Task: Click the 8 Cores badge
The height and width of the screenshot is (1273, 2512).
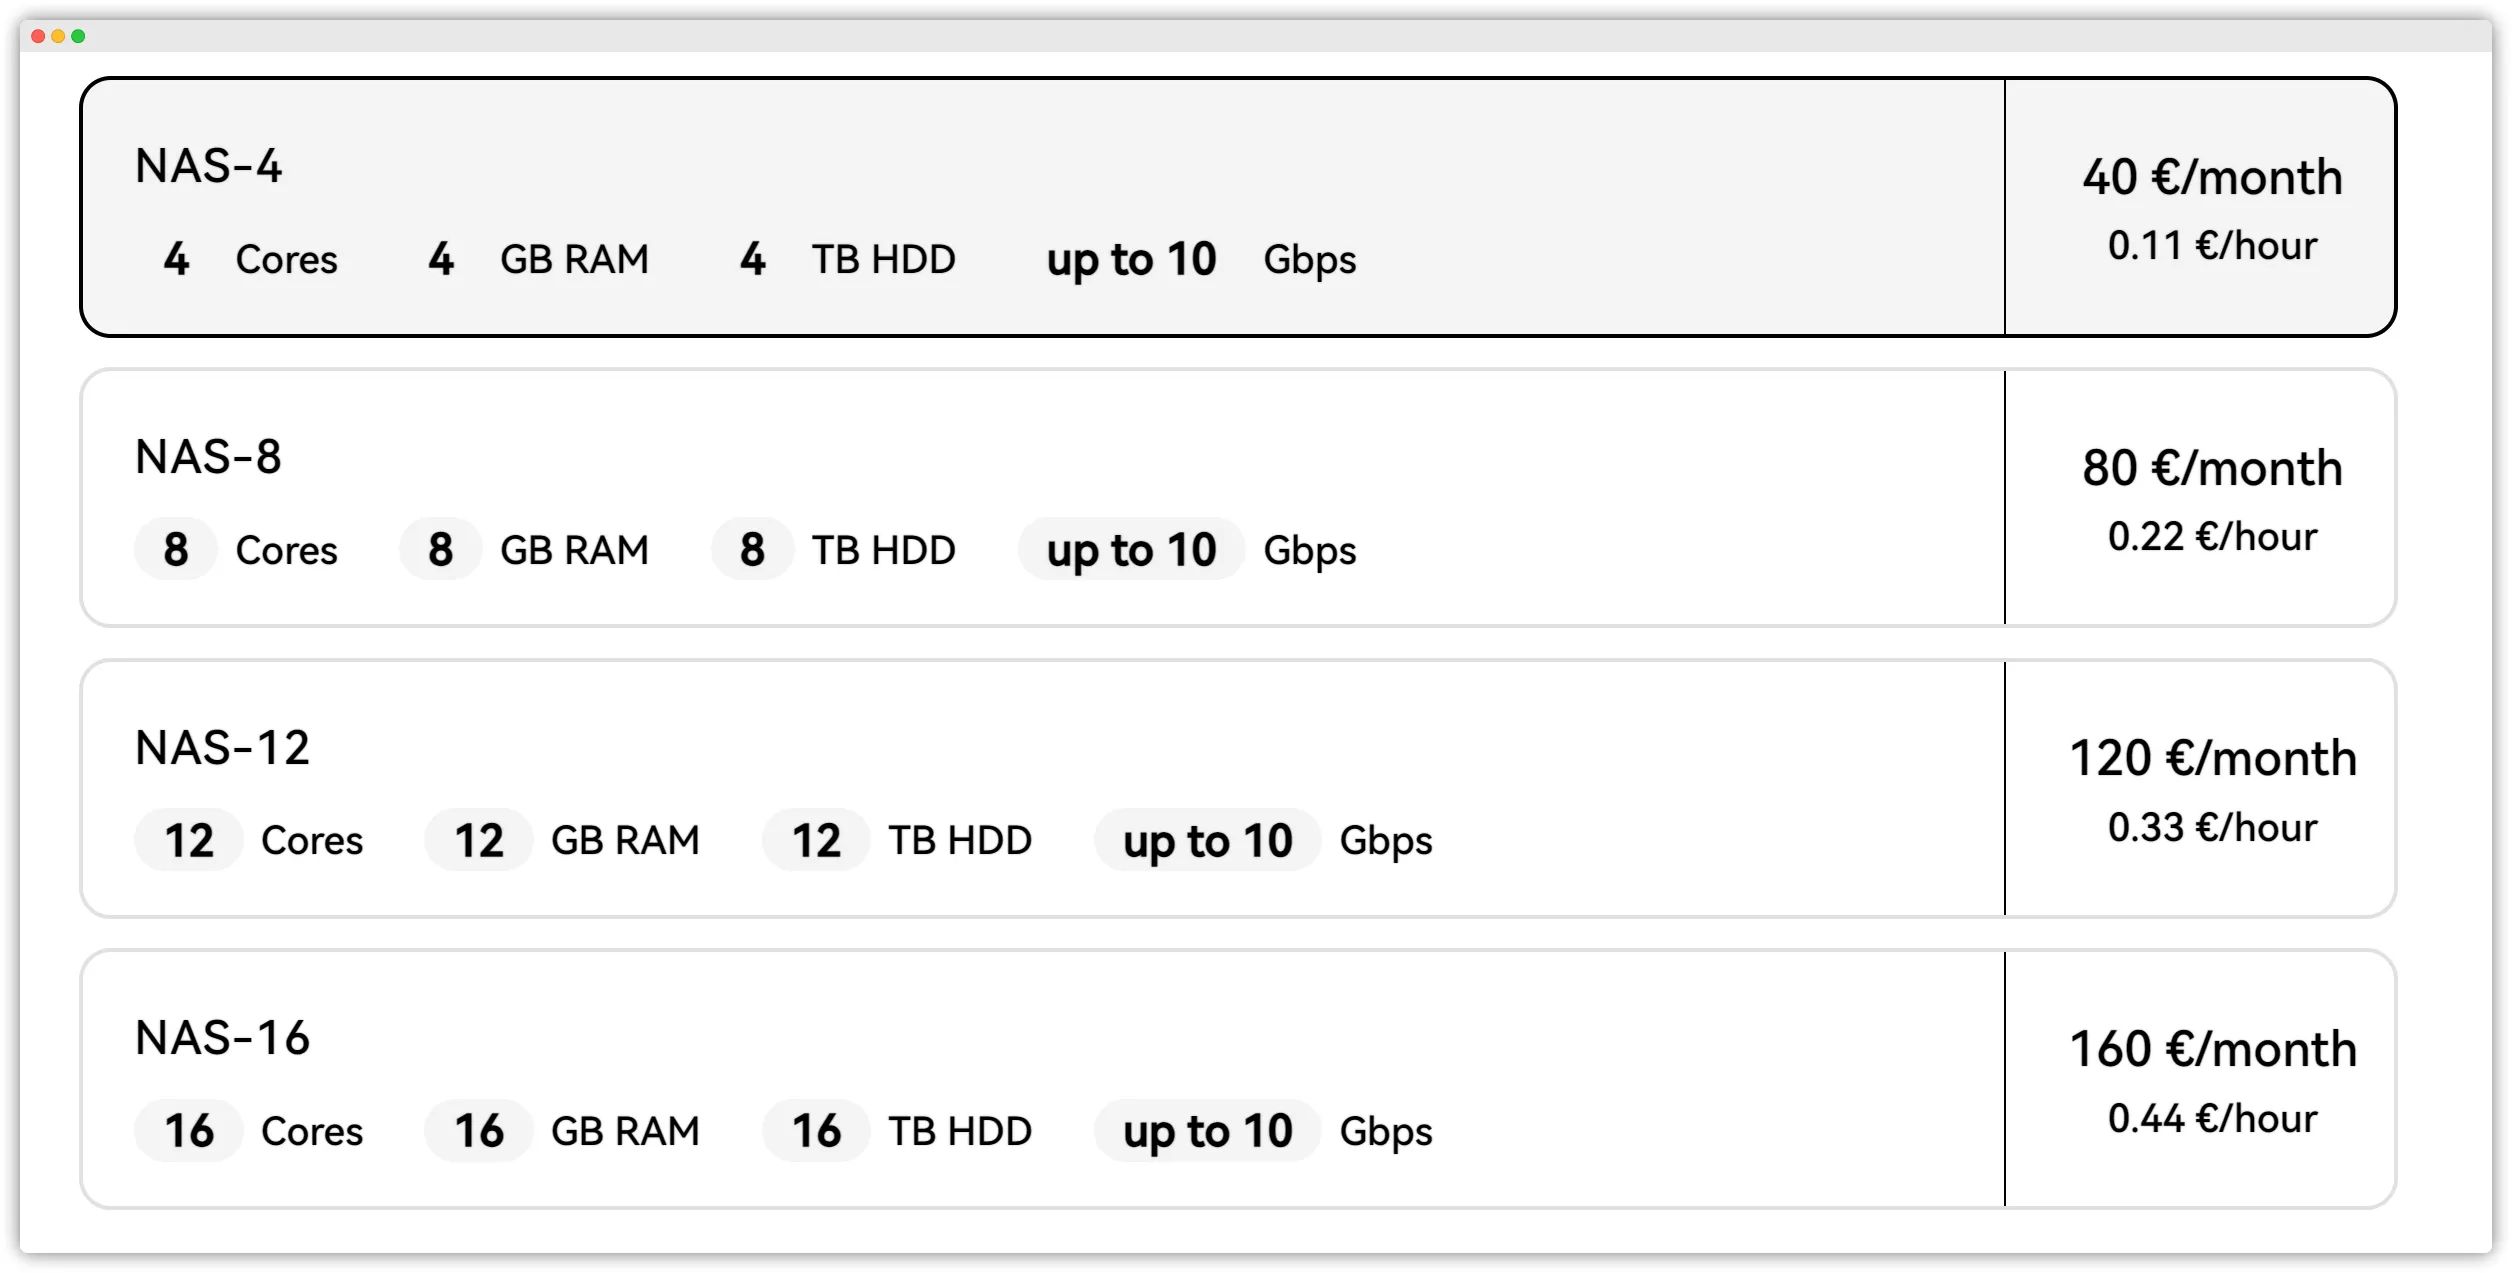Action: click(176, 549)
